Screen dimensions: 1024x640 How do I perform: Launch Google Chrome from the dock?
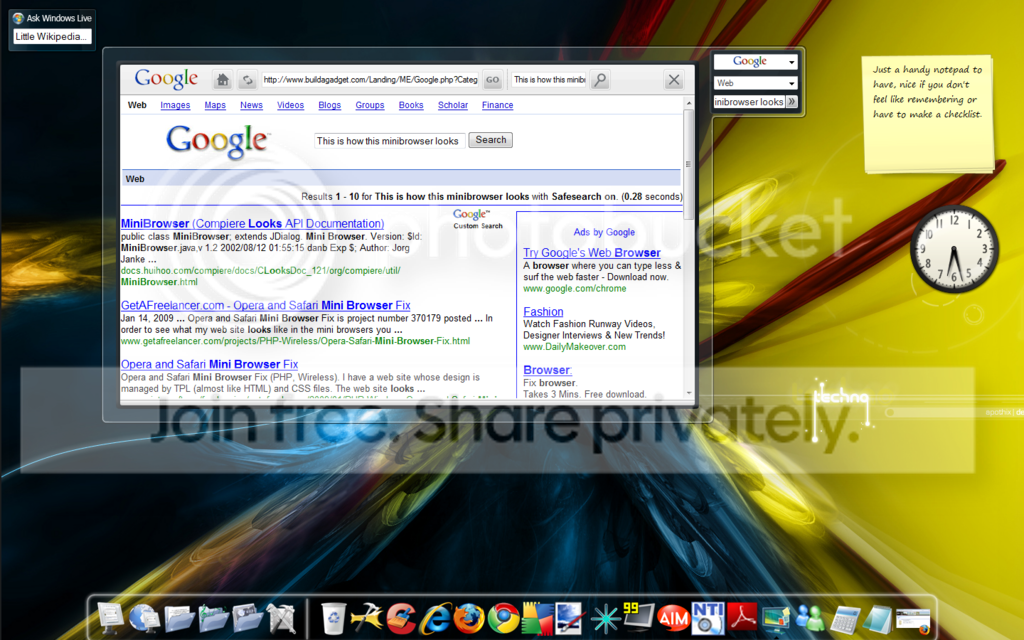click(503, 618)
